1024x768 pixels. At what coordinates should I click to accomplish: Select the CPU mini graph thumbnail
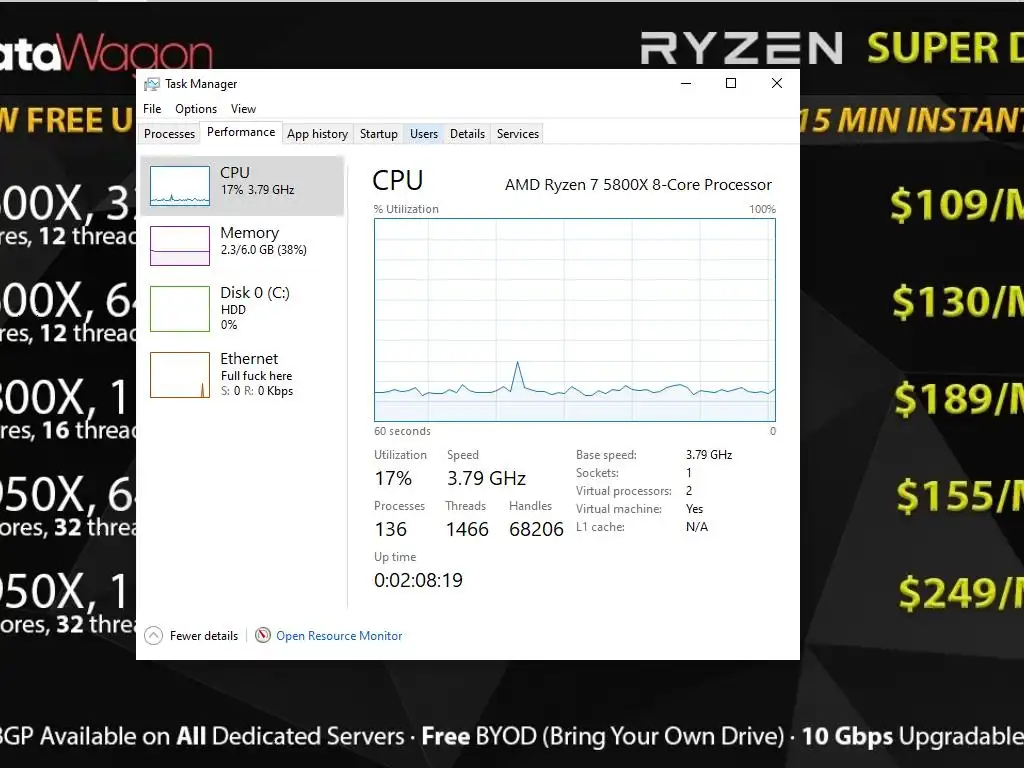pyautogui.click(x=180, y=185)
